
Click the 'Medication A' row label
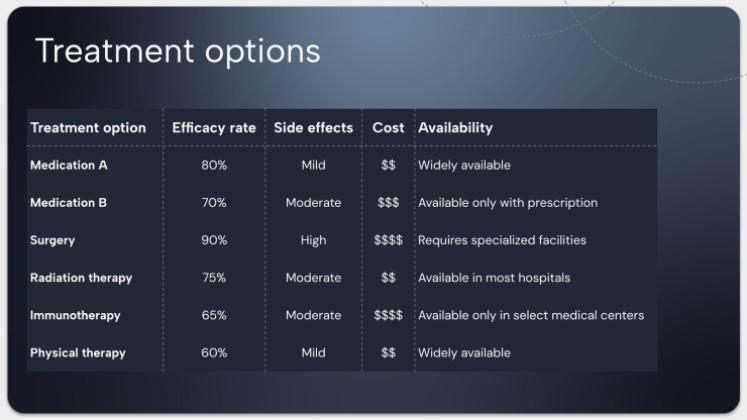(x=69, y=165)
